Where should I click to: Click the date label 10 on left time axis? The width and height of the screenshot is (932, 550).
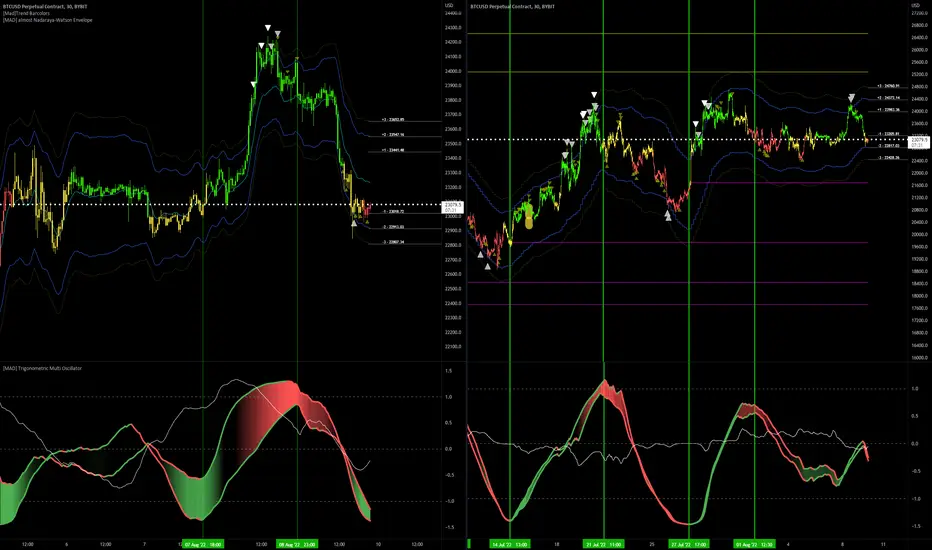[x=378, y=544]
